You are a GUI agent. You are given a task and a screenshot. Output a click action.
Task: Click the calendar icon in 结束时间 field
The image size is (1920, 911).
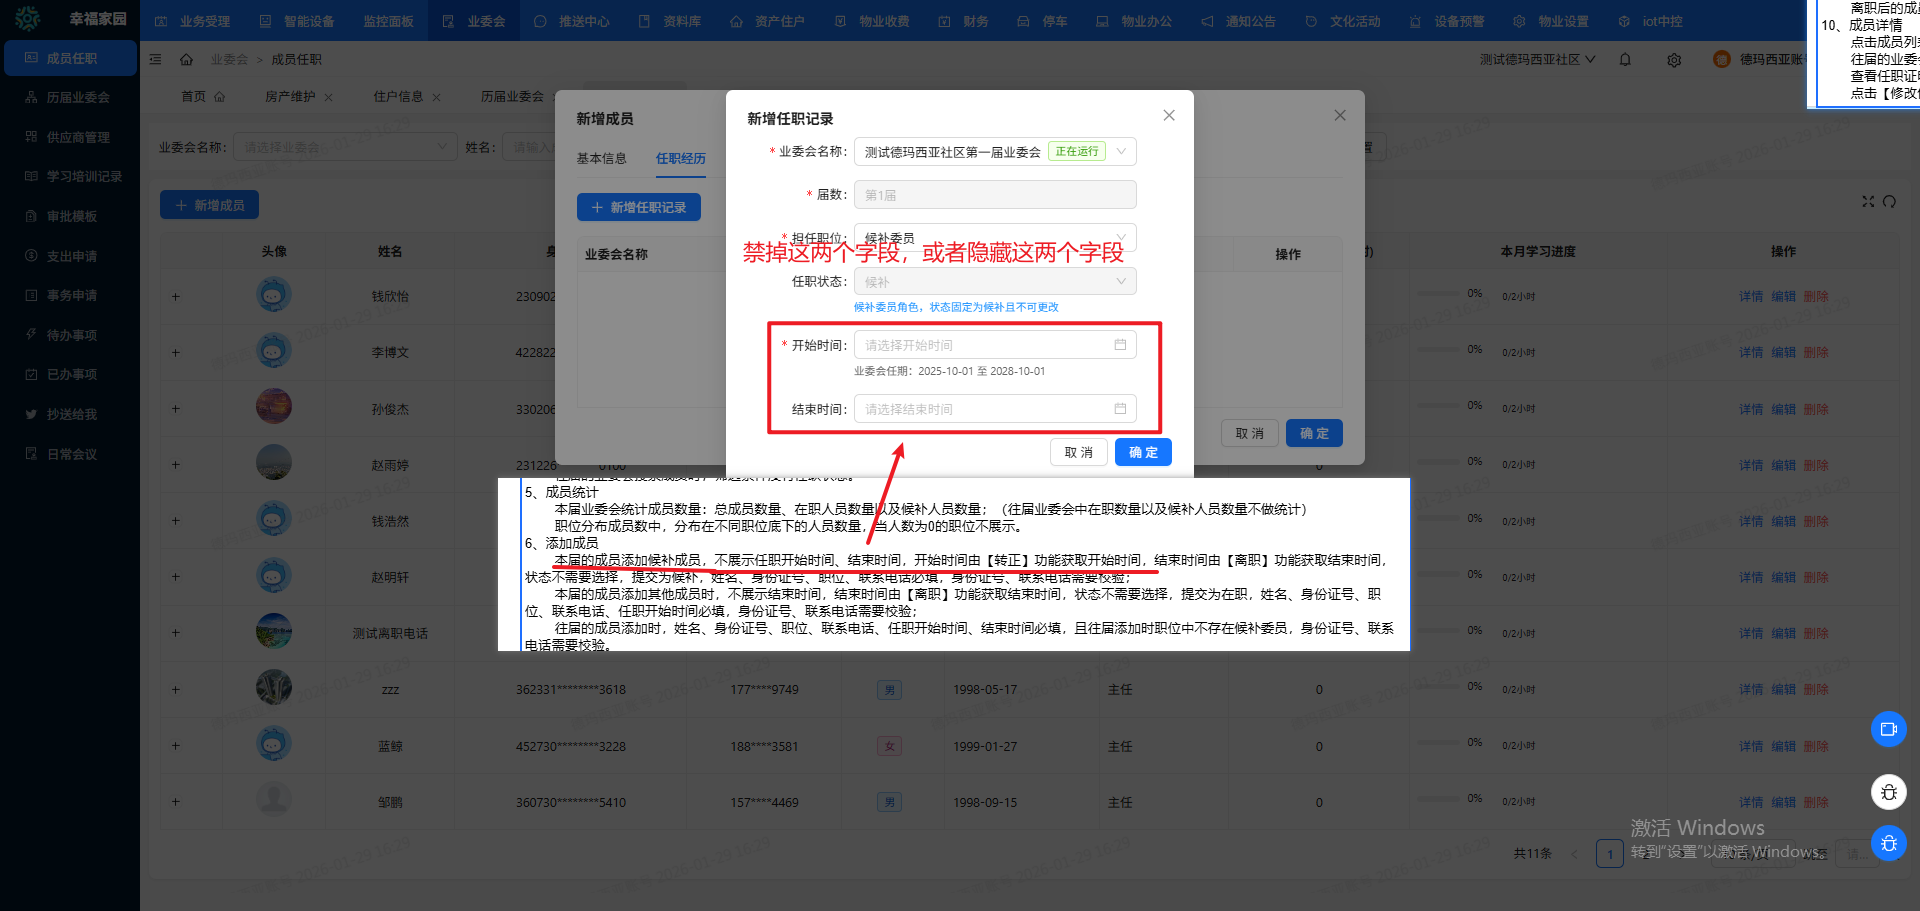click(x=1120, y=409)
